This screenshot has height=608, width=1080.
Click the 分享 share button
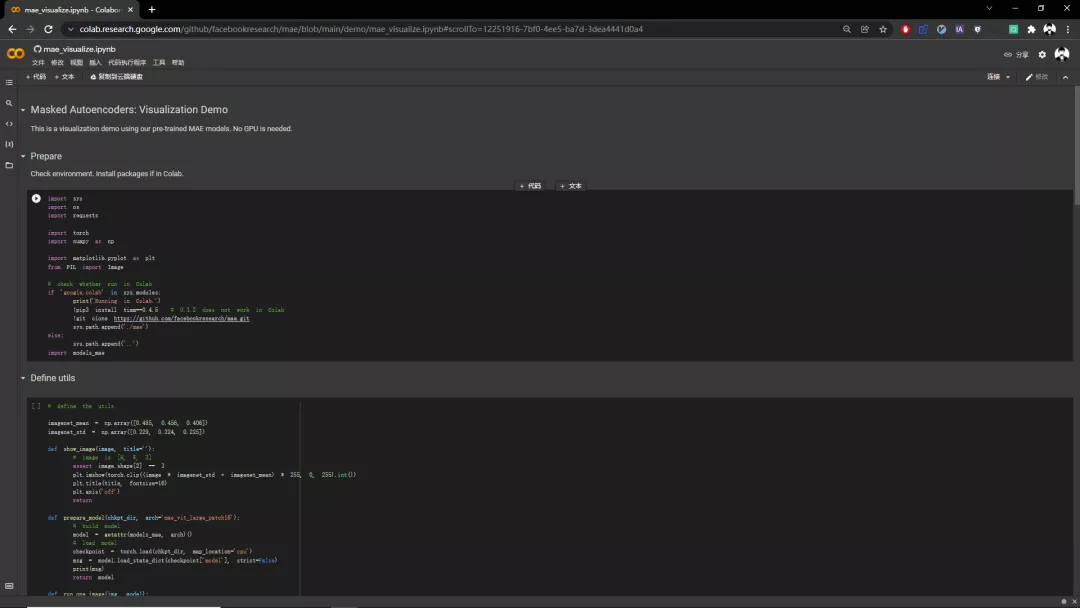(1016, 55)
